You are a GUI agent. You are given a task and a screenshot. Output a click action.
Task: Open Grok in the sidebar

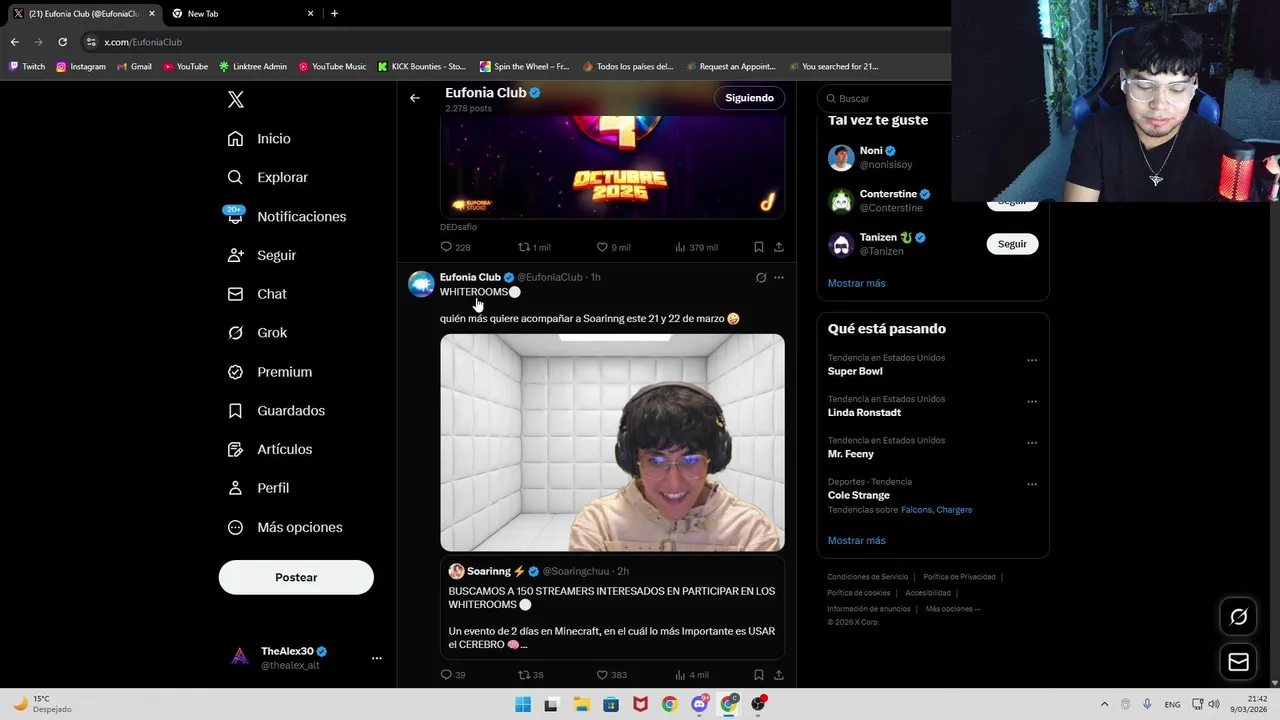click(x=256, y=333)
